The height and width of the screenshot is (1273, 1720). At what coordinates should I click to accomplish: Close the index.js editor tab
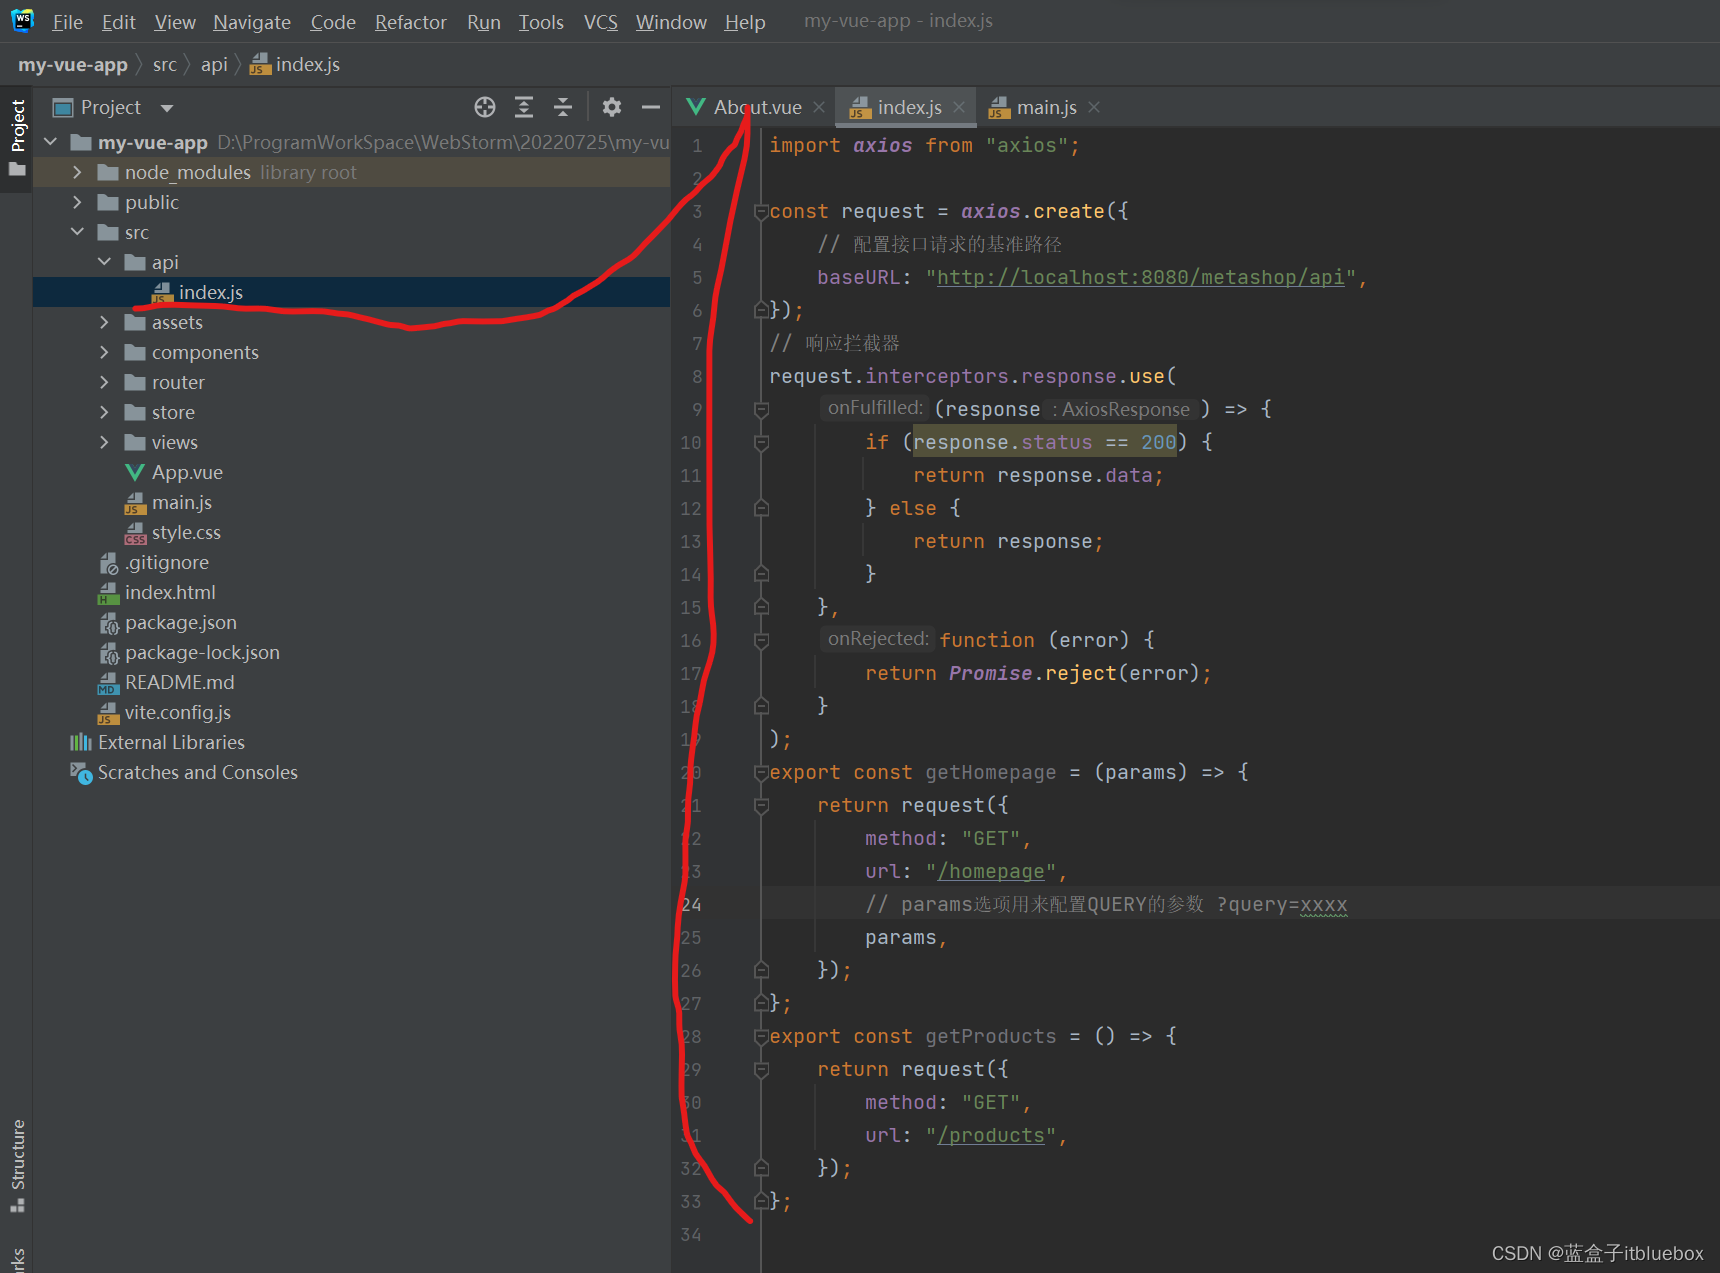tap(959, 107)
